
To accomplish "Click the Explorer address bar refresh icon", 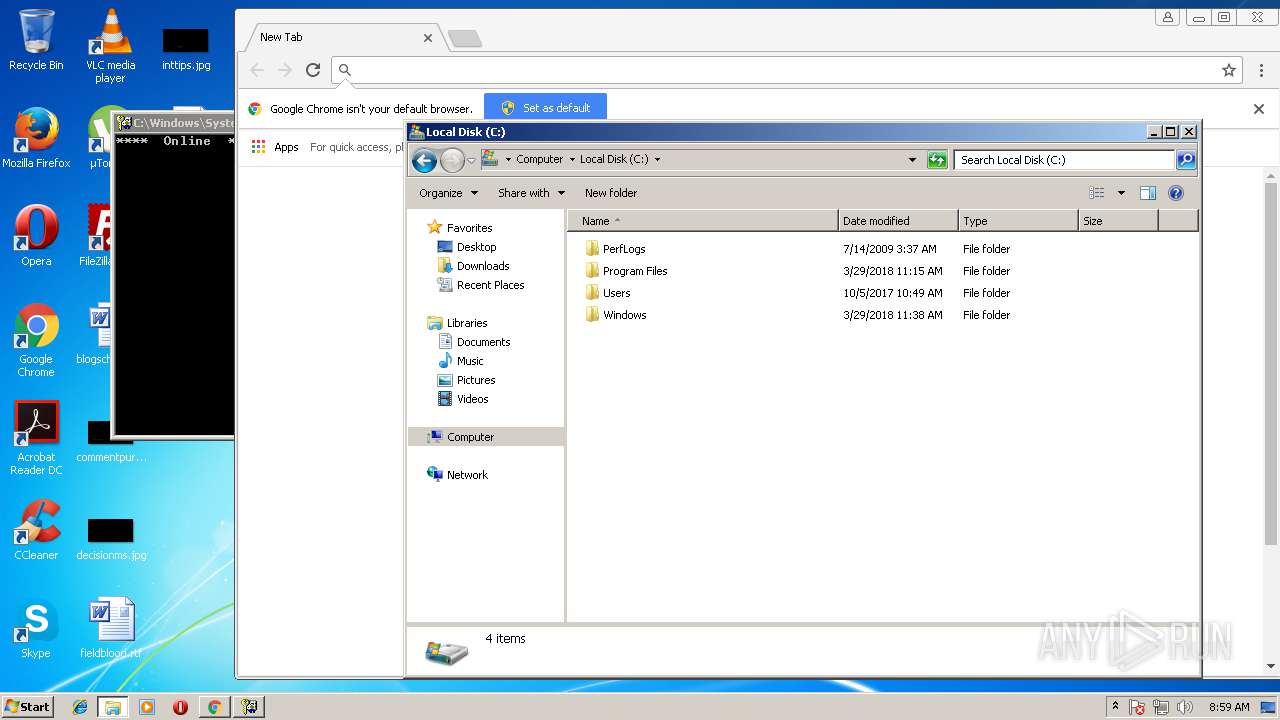I will pos(937,160).
